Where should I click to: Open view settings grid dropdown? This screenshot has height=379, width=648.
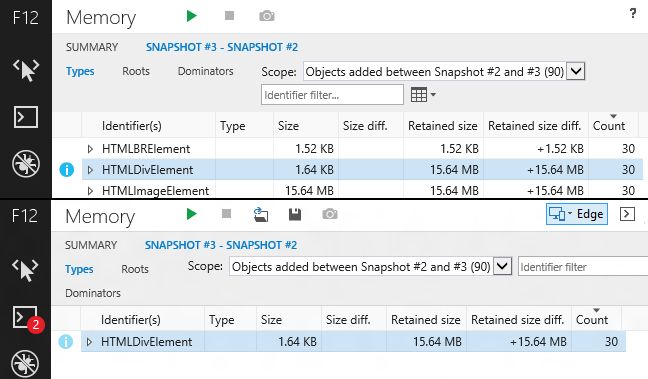click(423, 95)
